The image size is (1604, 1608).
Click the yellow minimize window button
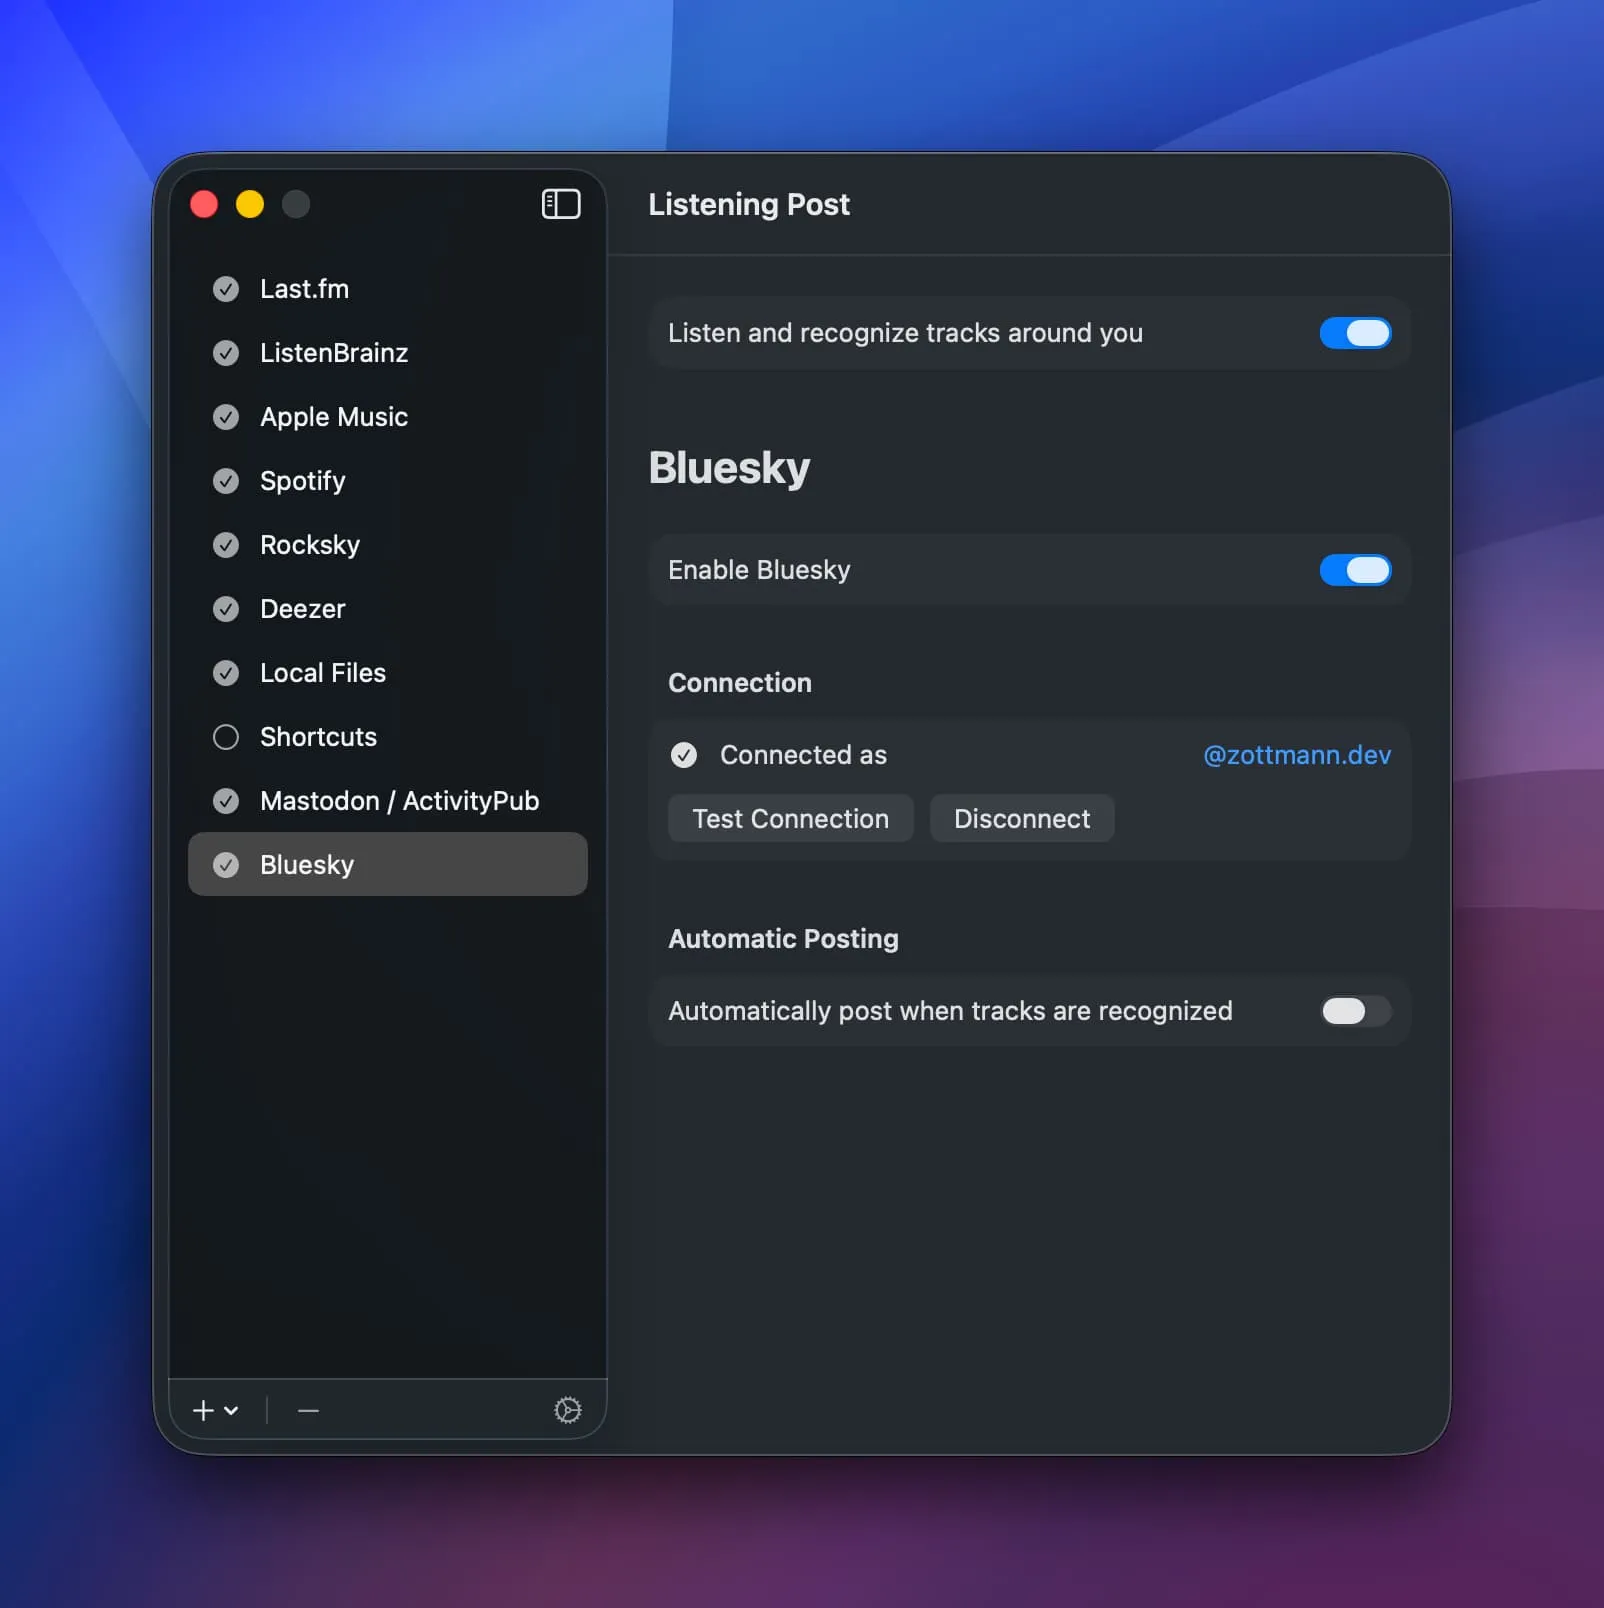pyautogui.click(x=250, y=204)
